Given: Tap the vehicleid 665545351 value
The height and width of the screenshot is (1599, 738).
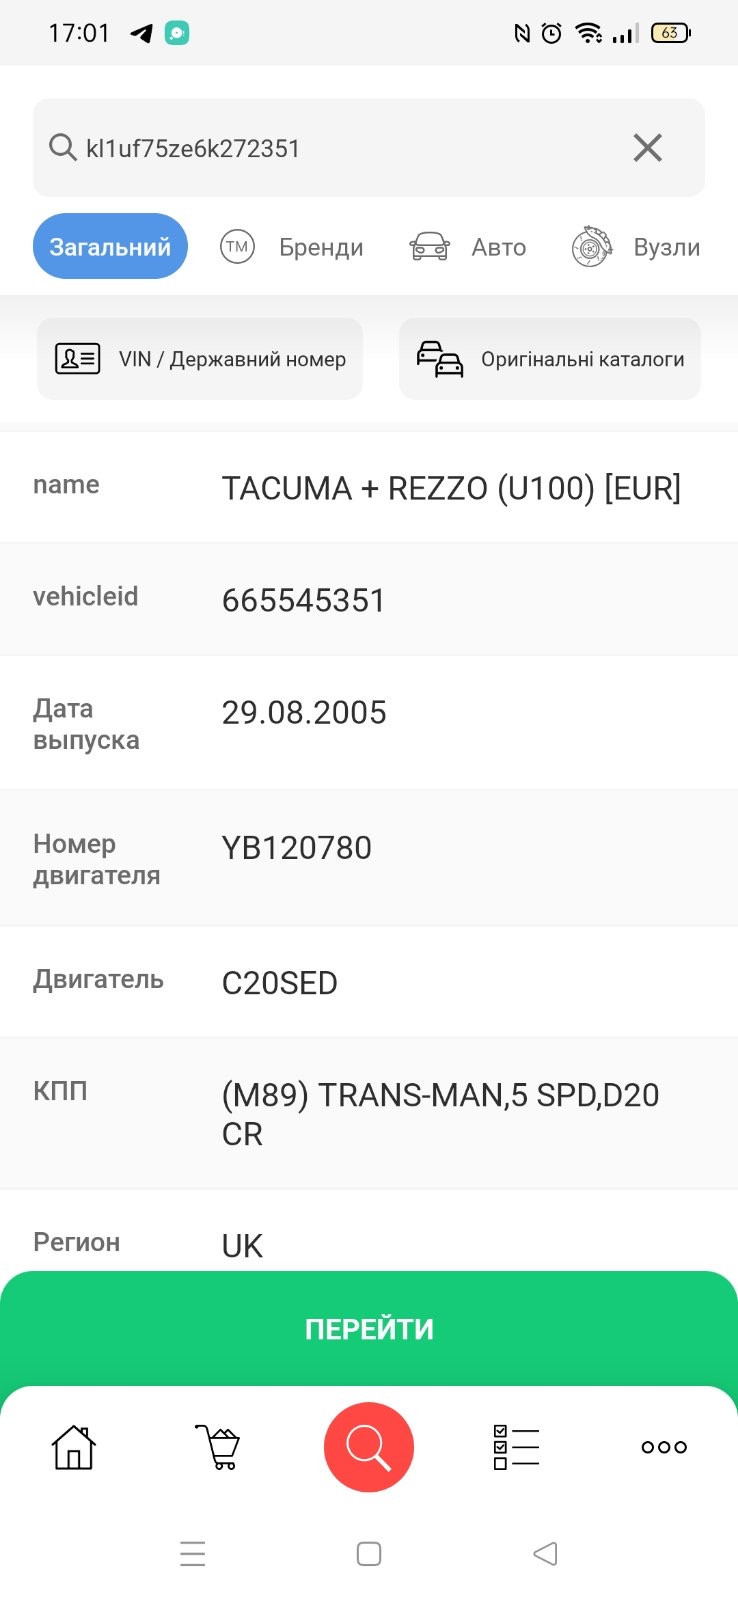Looking at the screenshot, I should pos(303,600).
